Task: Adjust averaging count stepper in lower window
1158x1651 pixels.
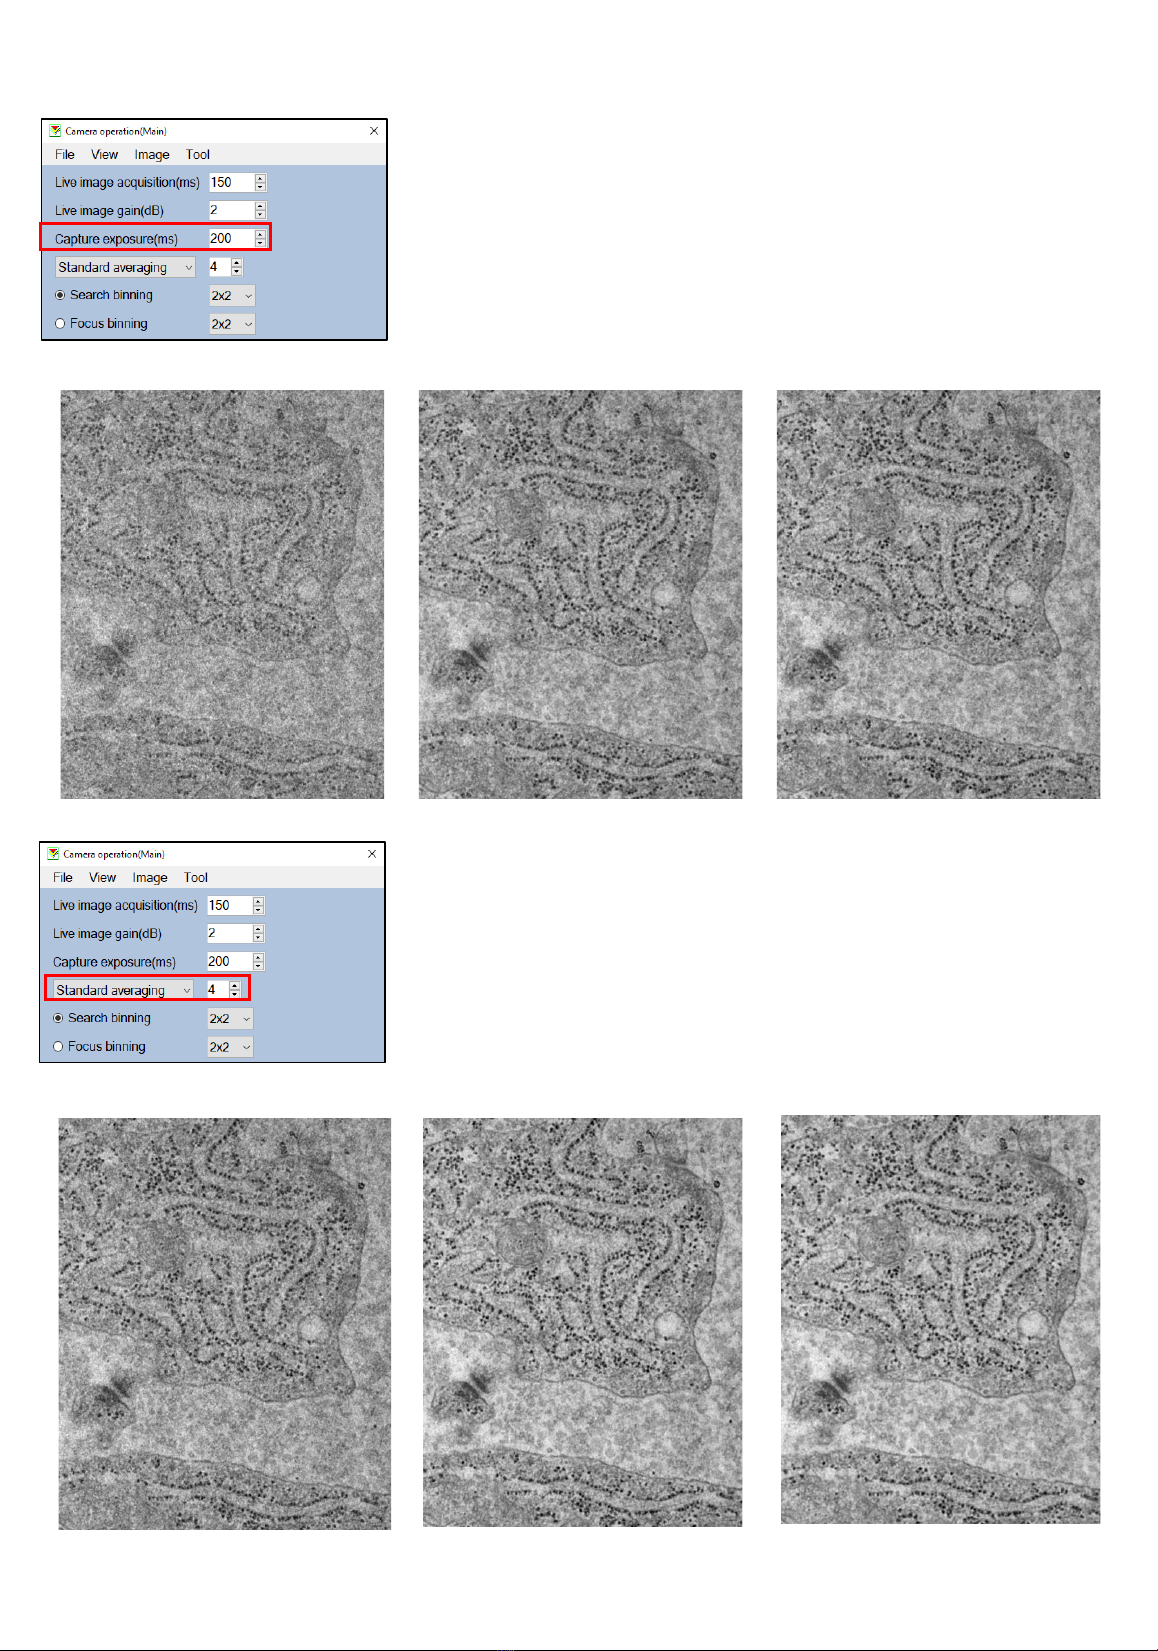Action: pyautogui.click(x=235, y=990)
